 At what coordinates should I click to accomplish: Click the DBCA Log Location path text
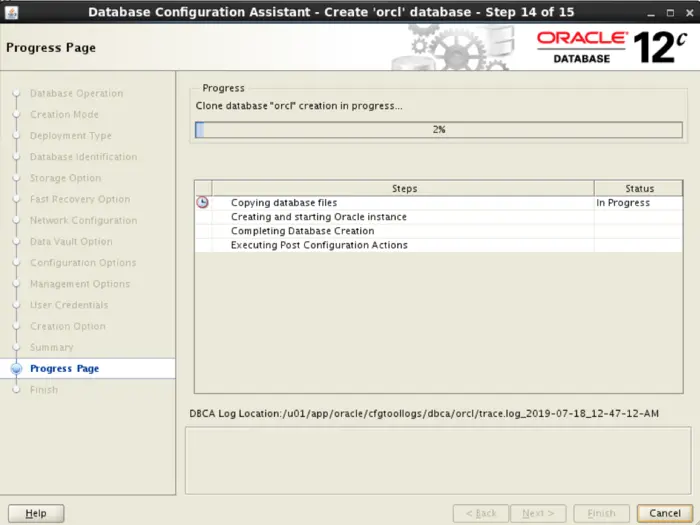tap(424, 414)
